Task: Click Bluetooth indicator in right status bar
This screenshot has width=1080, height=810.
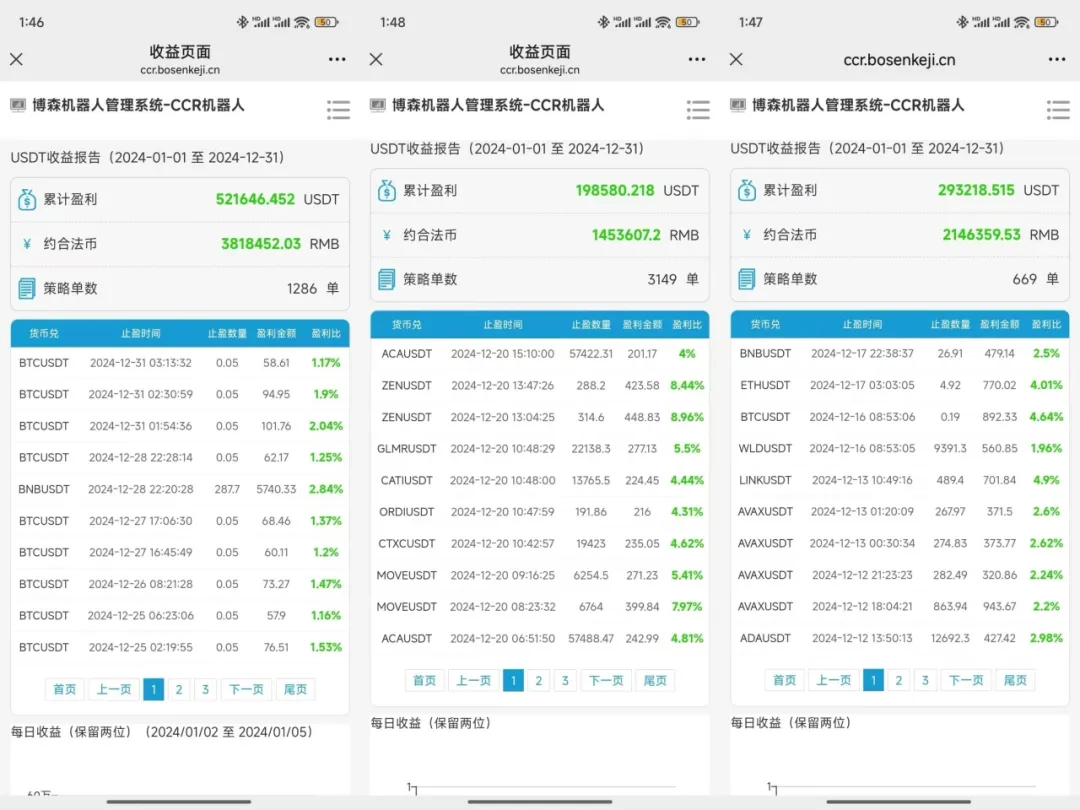Action: [x=962, y=22]
